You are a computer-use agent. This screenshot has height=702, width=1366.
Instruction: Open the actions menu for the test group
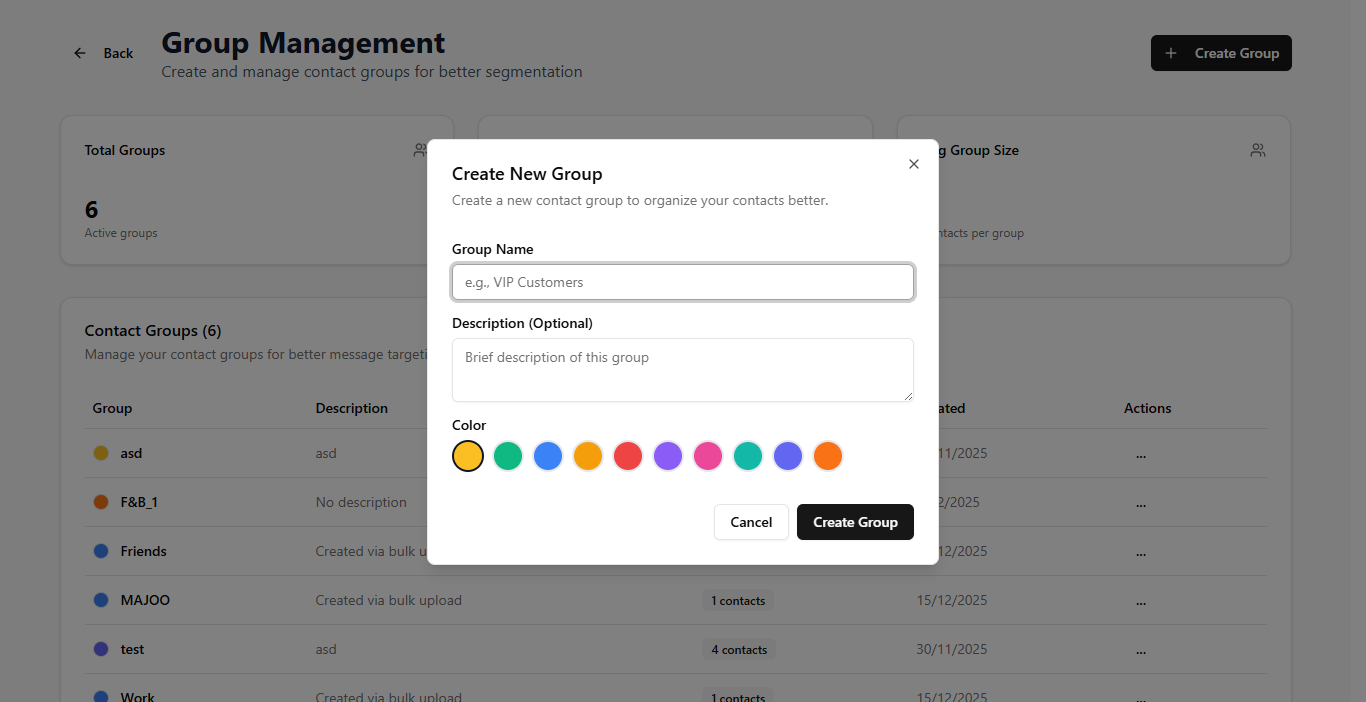pyautogui.click(x=1141, y=649)
